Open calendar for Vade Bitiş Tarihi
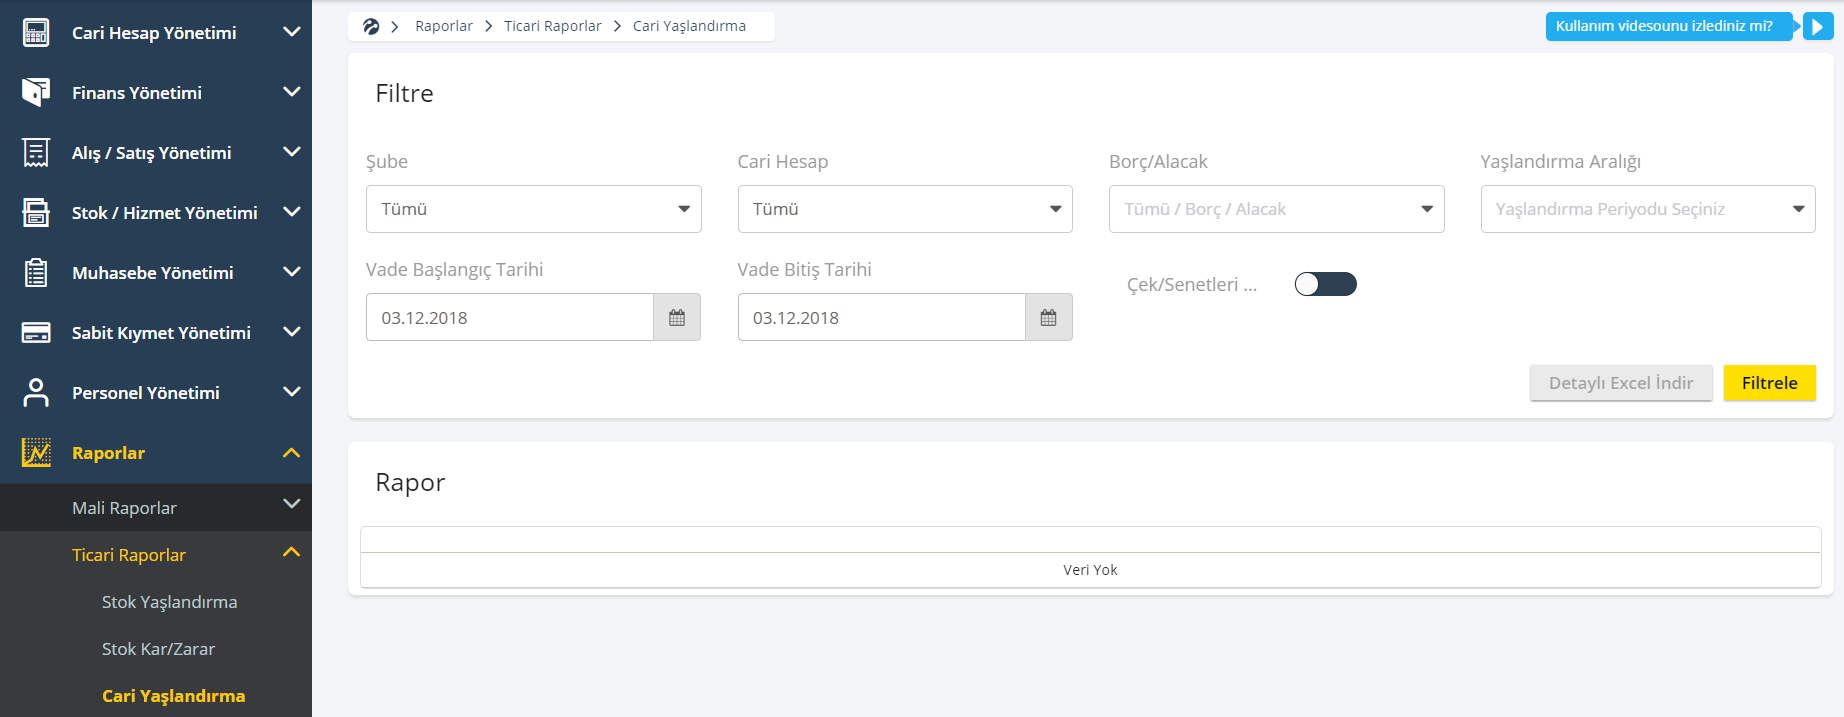Viewport: 1844px width, 717px height. pyautogui.click(x=1048, y=317)
